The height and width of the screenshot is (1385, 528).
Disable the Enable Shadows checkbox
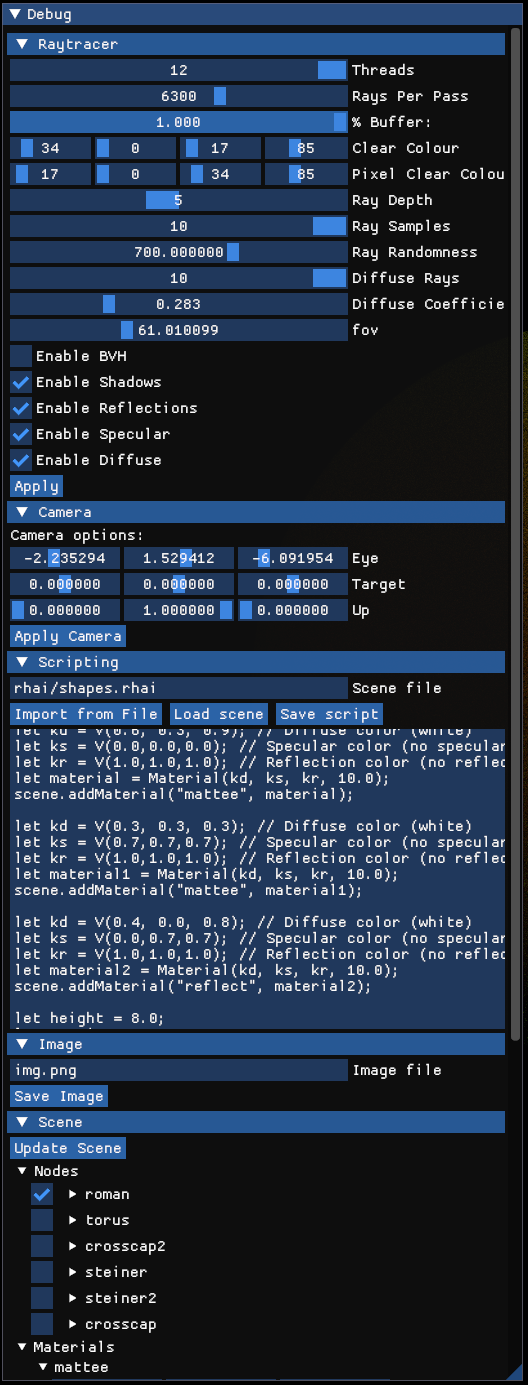click(x=21, y=382)
